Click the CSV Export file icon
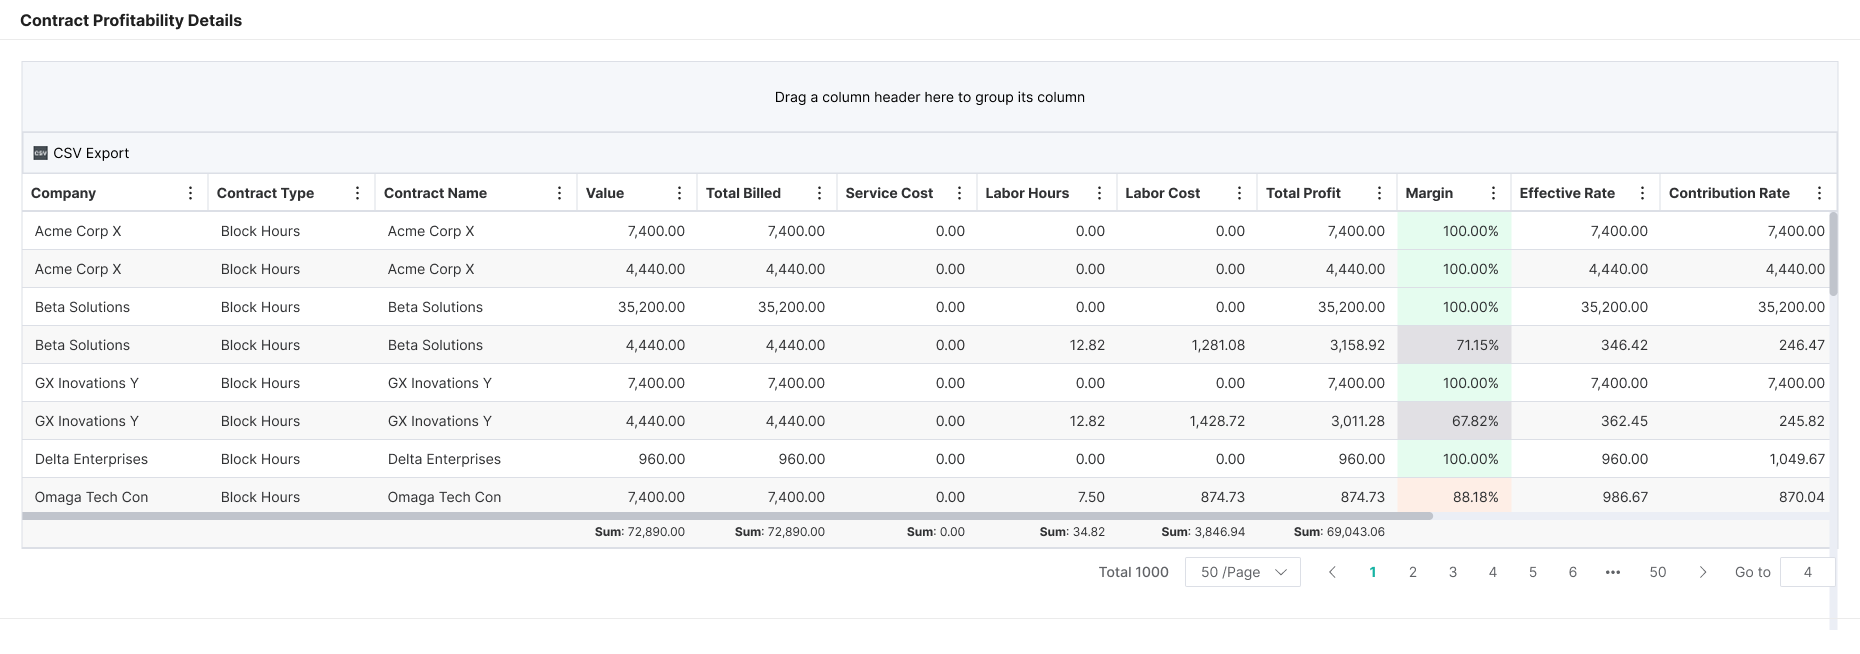This screenshot has height=654, width=1860. click(40, 153)
